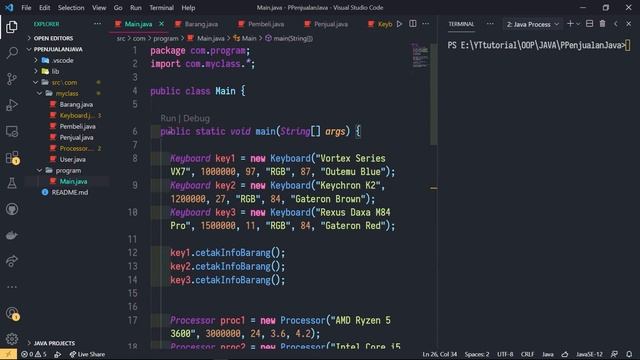Viewport: 640px width, 360px height.
Task: Open the Terminal menu
Action: click(161, 7)
